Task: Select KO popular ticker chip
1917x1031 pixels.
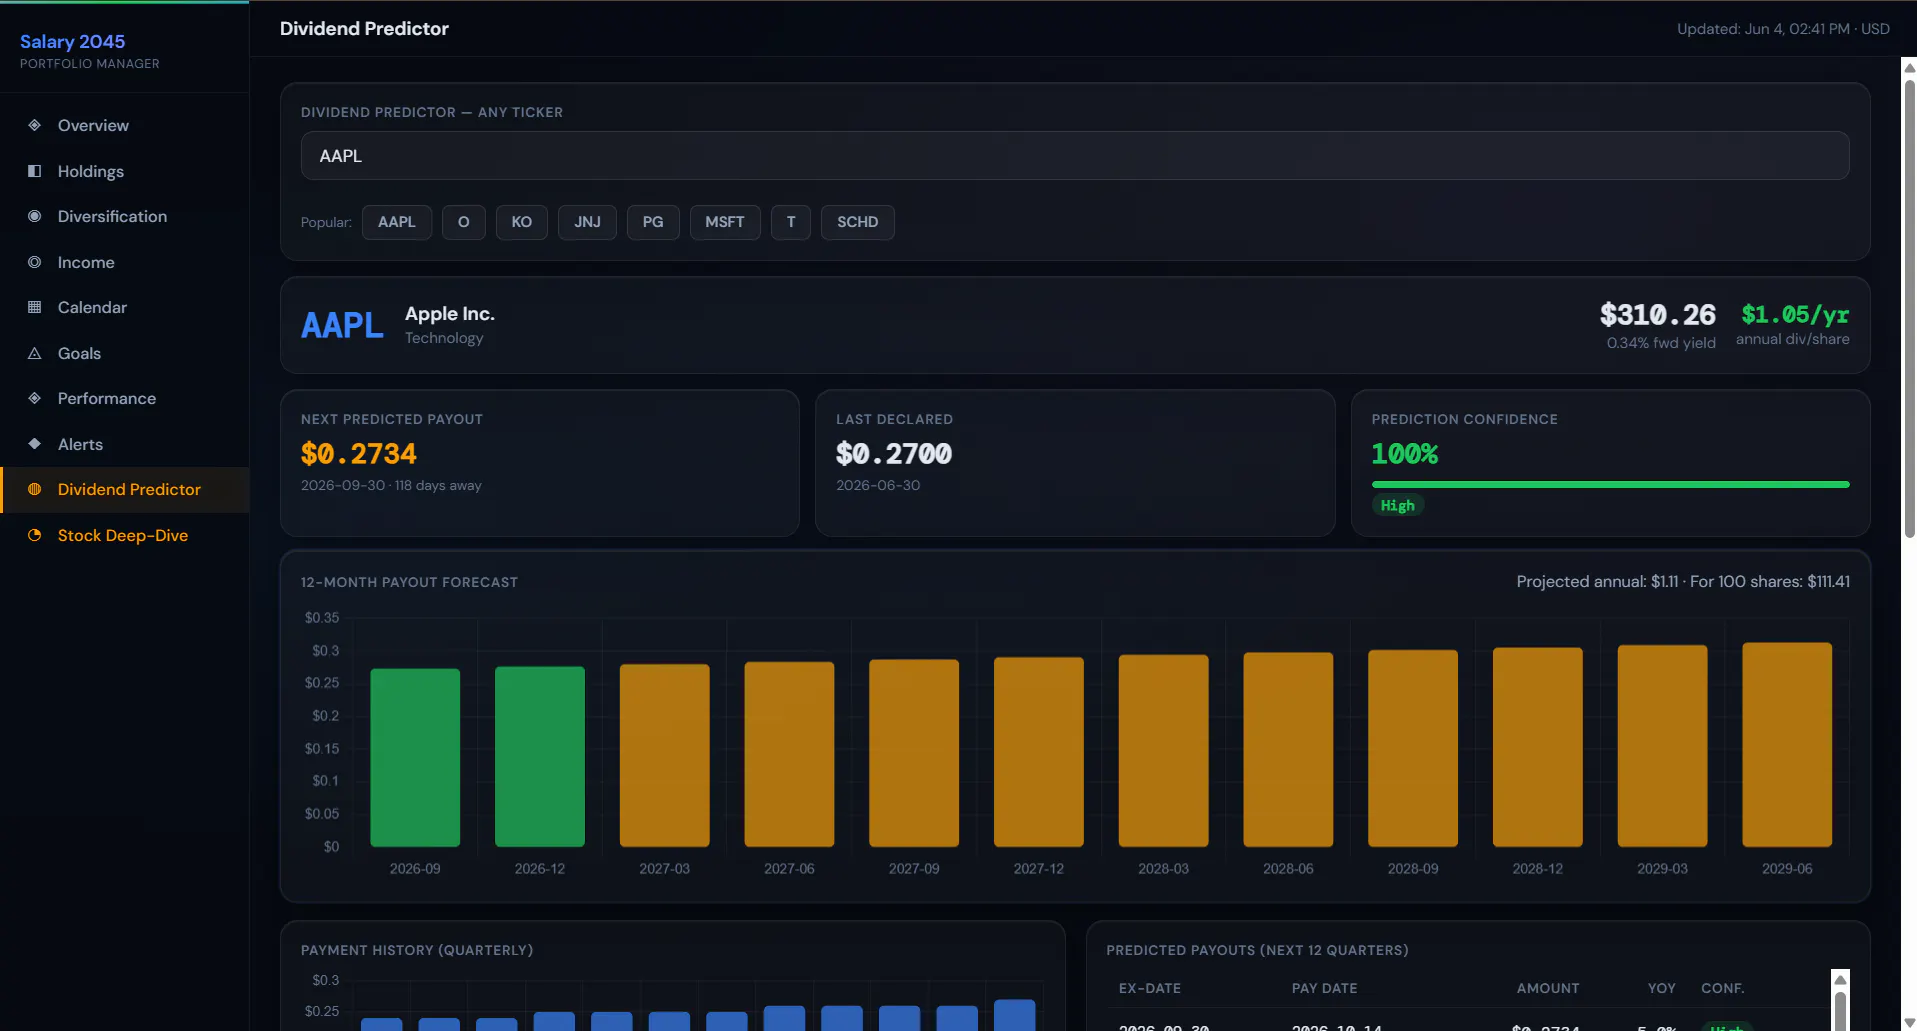Action: coord(522,222)
